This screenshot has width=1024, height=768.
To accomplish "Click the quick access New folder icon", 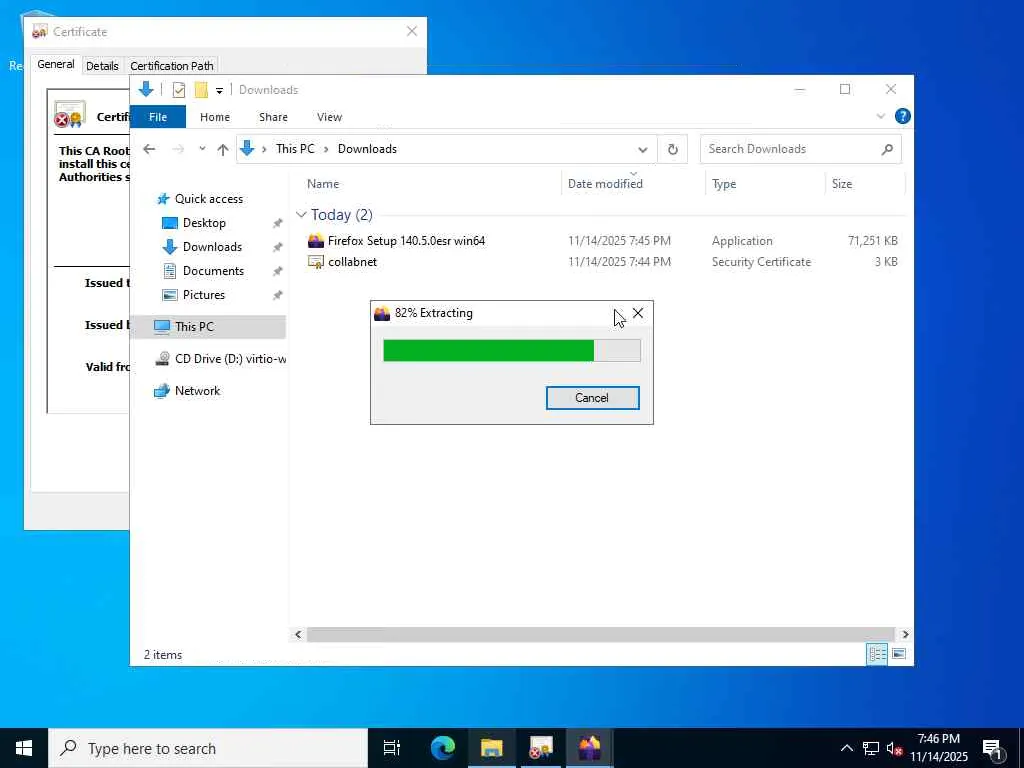I will click(x=201, y=90).
